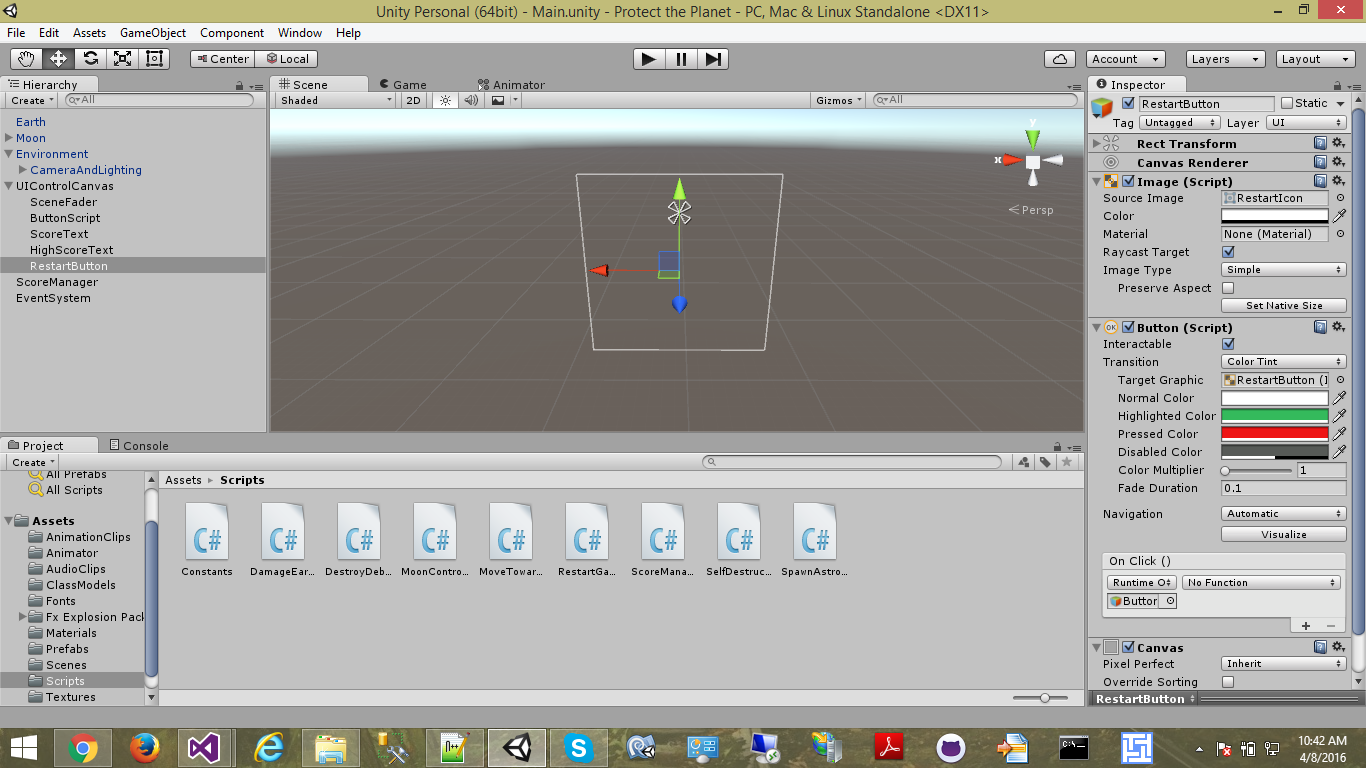Pick Normal Color with eyedropper
Image resolution: width=1366 pixels, height=768 pixels.
point(1340,398)
